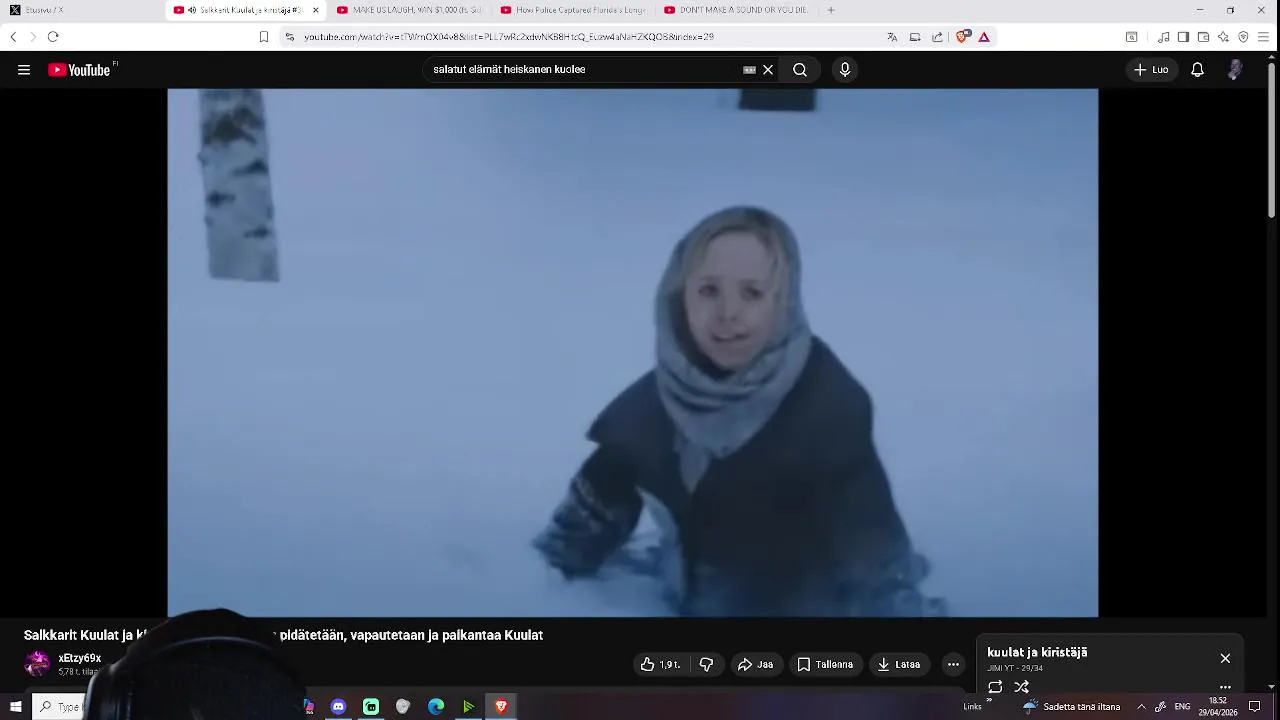Start voice search with microphone icon

coord(845,70)
